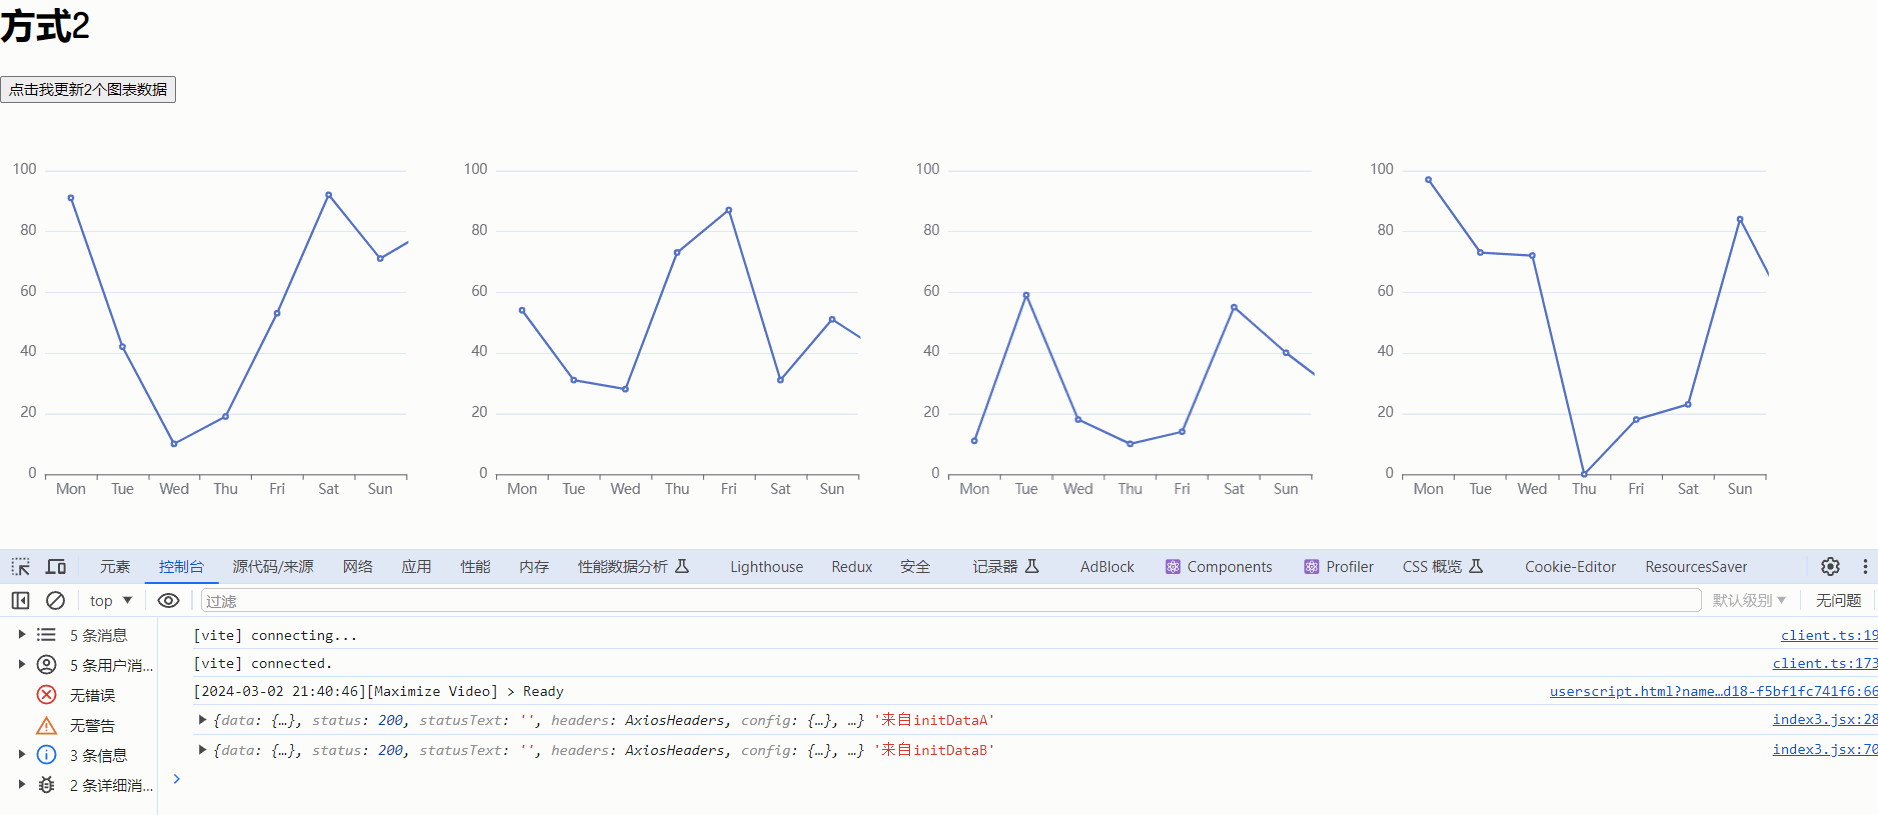Clear the console with the block icon
1878x815 pixels.
coord(56,601)
